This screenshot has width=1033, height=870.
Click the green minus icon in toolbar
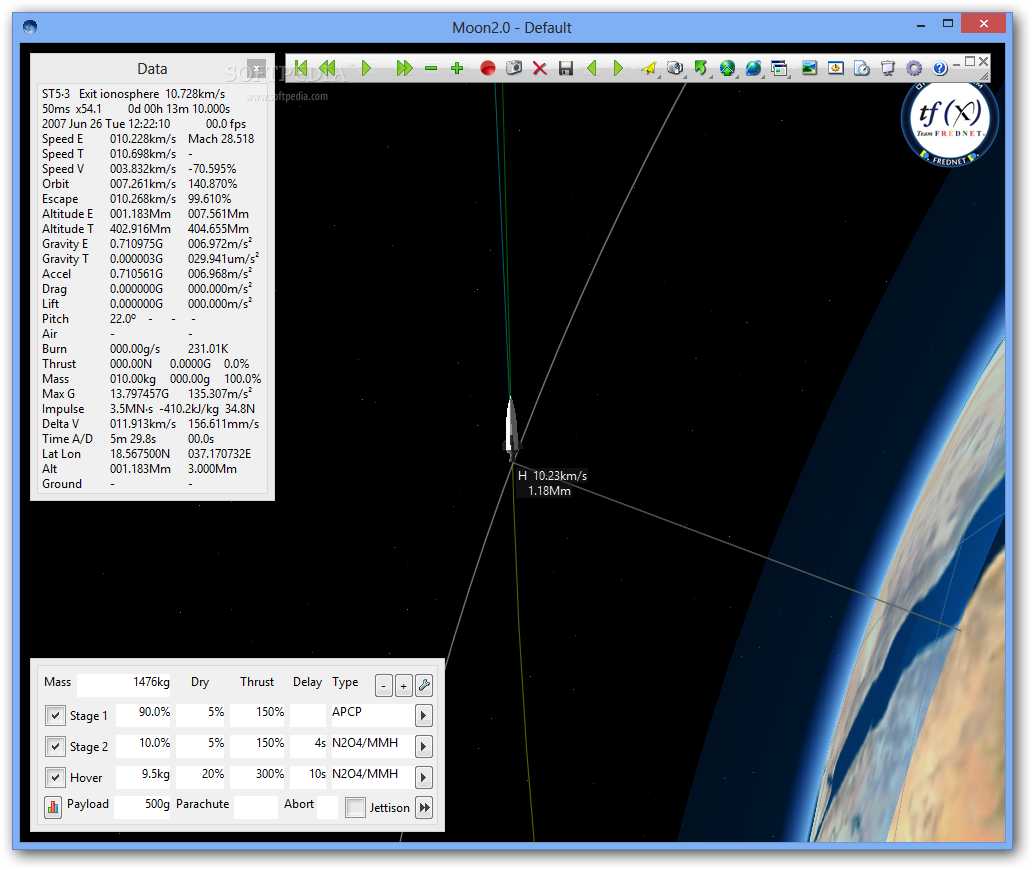[x=431, y=68]
